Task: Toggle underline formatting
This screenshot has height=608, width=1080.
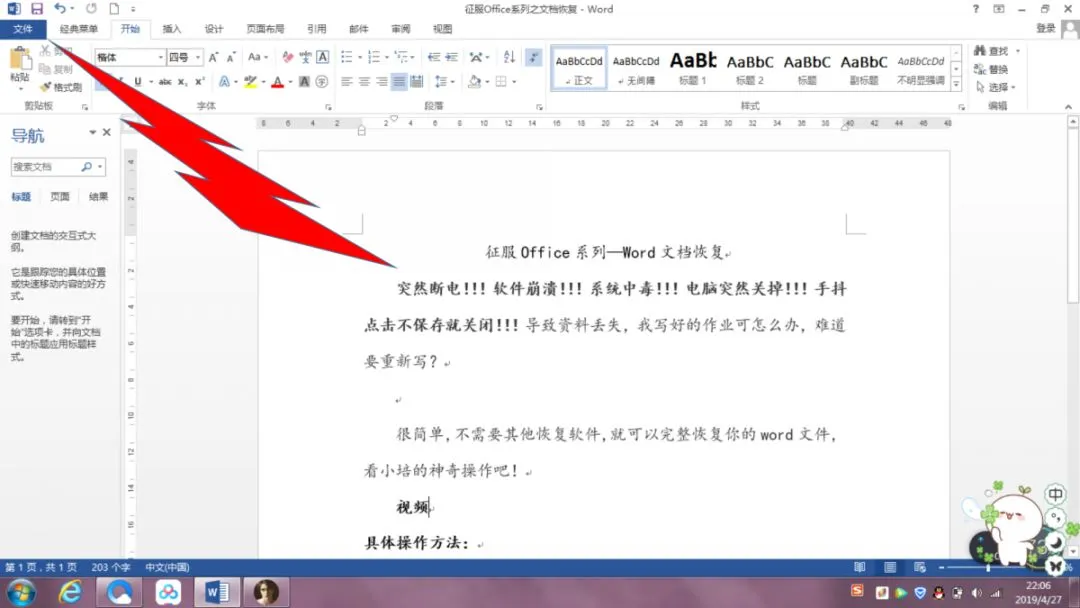Action: 138,82
